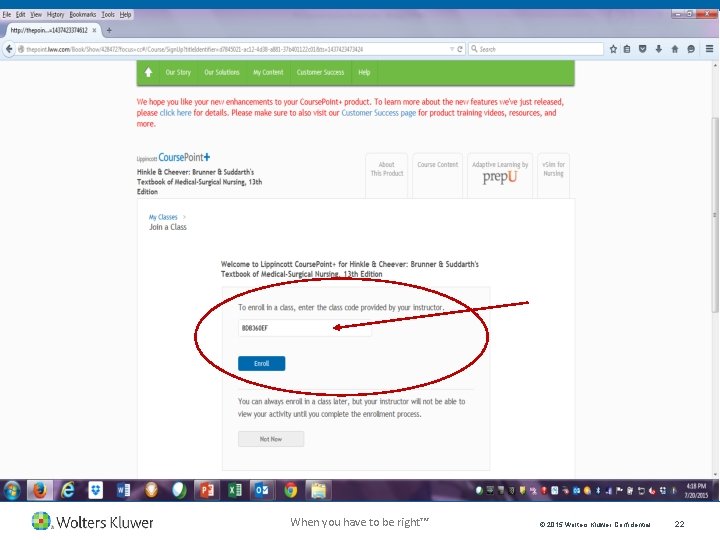720x540 pixels.
Task: Open a new tab with the plus button
Action: pos(109,30)
